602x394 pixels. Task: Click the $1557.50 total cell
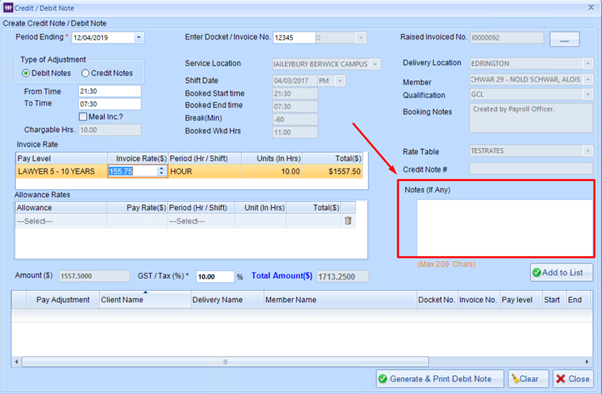(332, 171)
